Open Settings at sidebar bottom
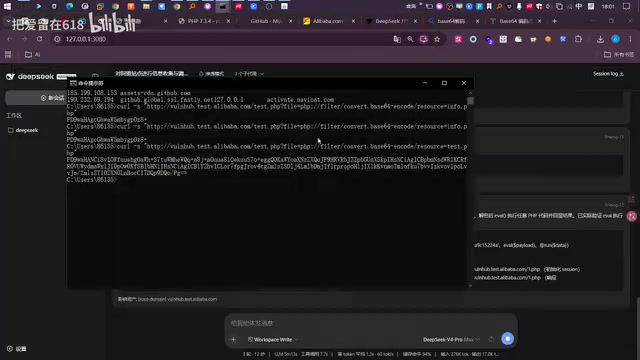Screen dimensions: 640x360 pos(17,349)
